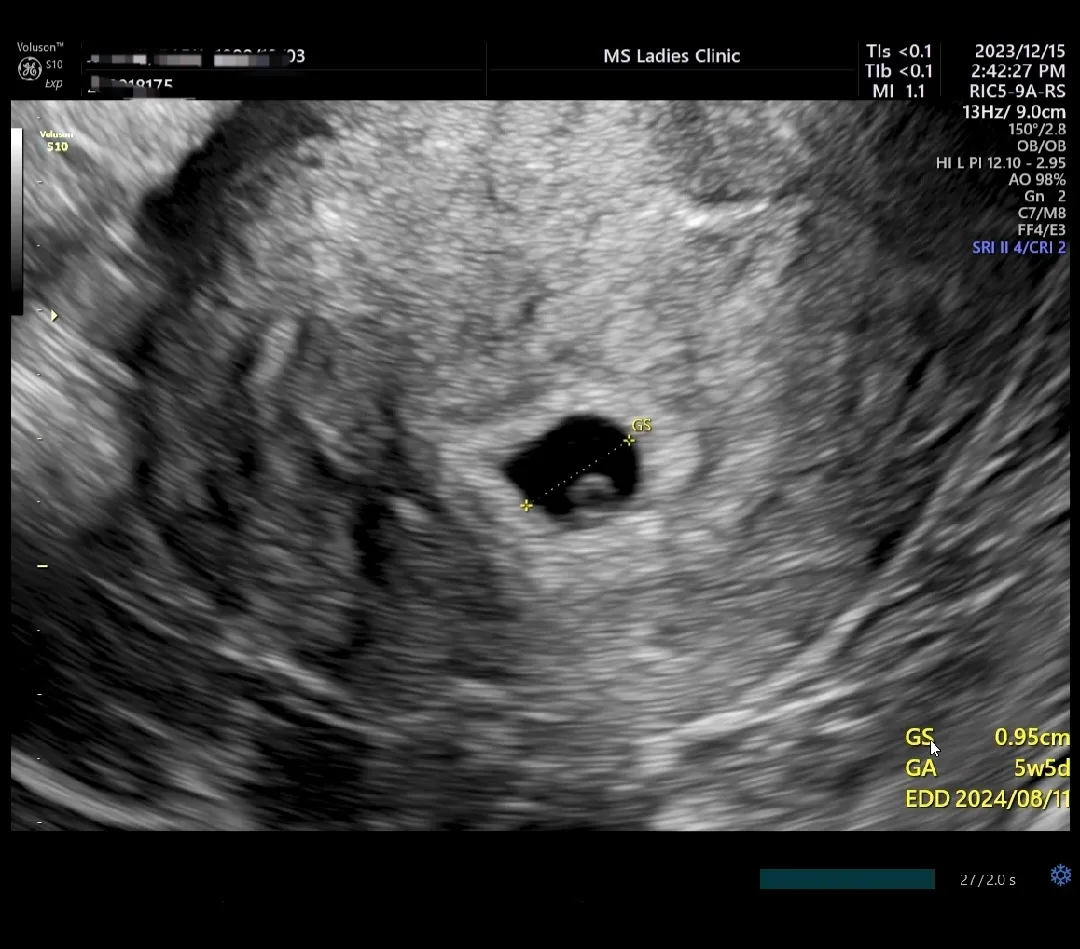Screen dimensions: 1080x949
Task: Click the 'MI 1.1' mechanical index value
Action: (x=899, y=91)
